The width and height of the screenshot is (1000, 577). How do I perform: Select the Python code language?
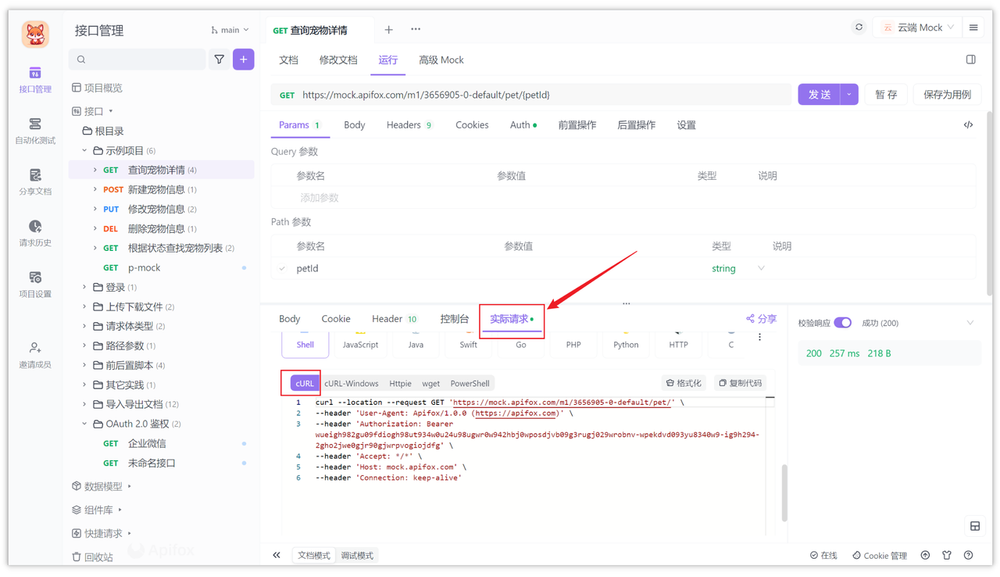pos(626,344)
